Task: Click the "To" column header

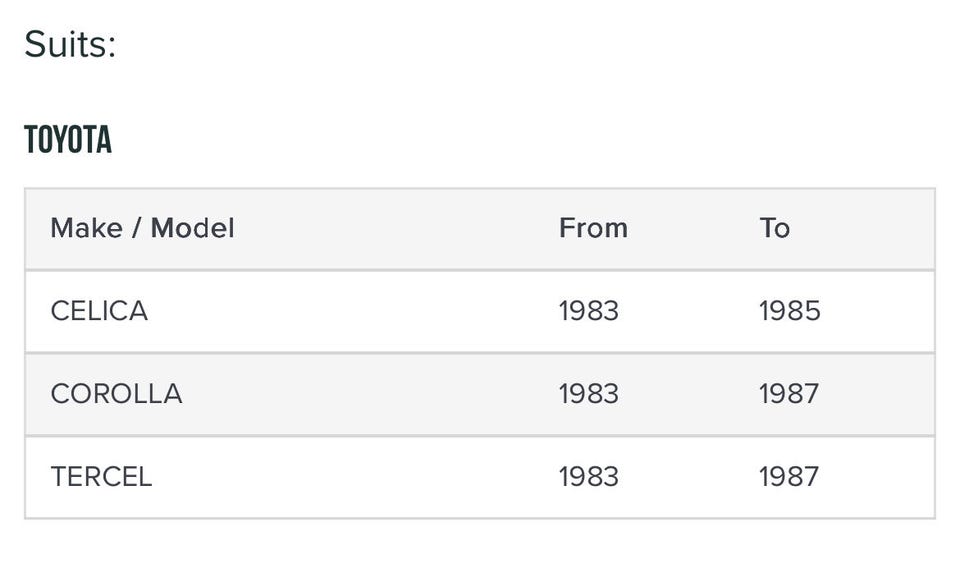Action: click(x=774, y=228)
